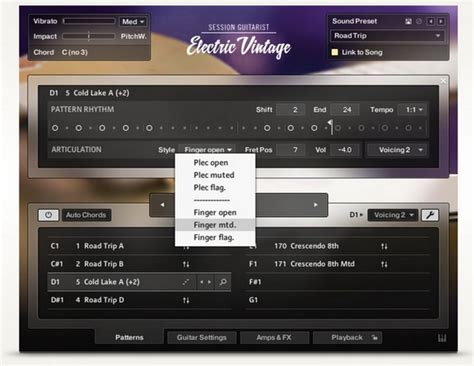Close the pattern editor panel
The image size is (474, 366).
(x=443, y=81)
